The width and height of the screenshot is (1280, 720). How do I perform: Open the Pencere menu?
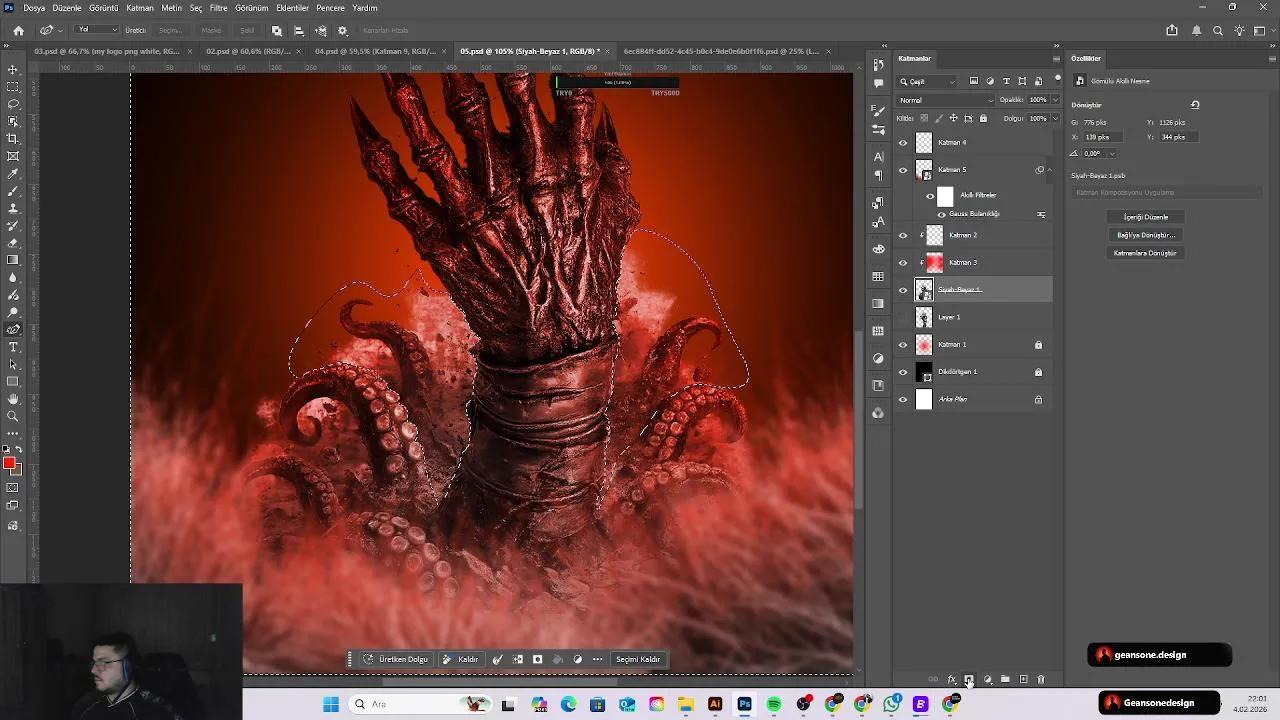click(x=331, y=8)
